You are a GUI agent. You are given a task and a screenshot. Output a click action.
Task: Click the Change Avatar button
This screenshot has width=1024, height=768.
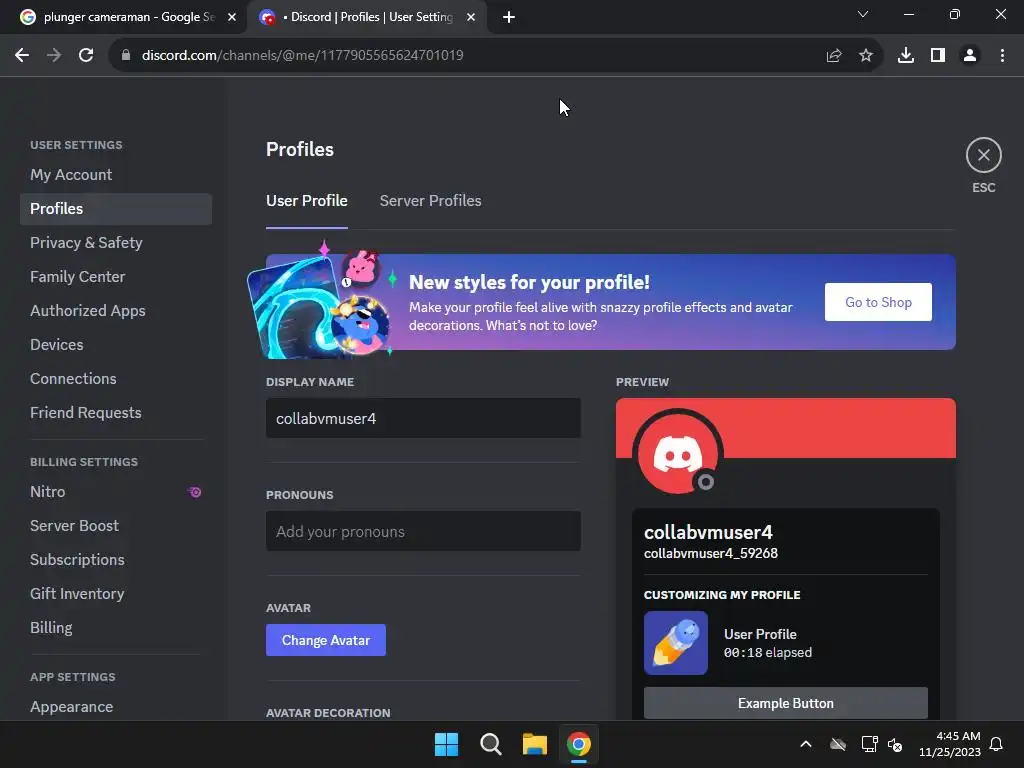point(326,641)
